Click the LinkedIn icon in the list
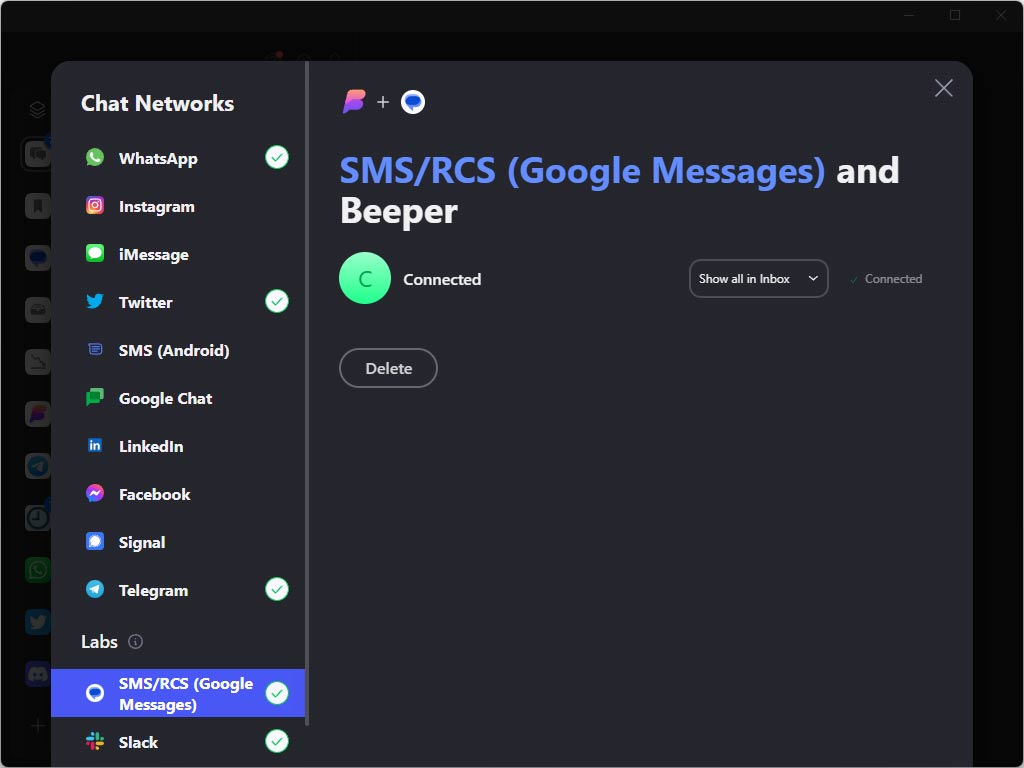The width and height of the screenshot is (1024, 768). [95, 446]
